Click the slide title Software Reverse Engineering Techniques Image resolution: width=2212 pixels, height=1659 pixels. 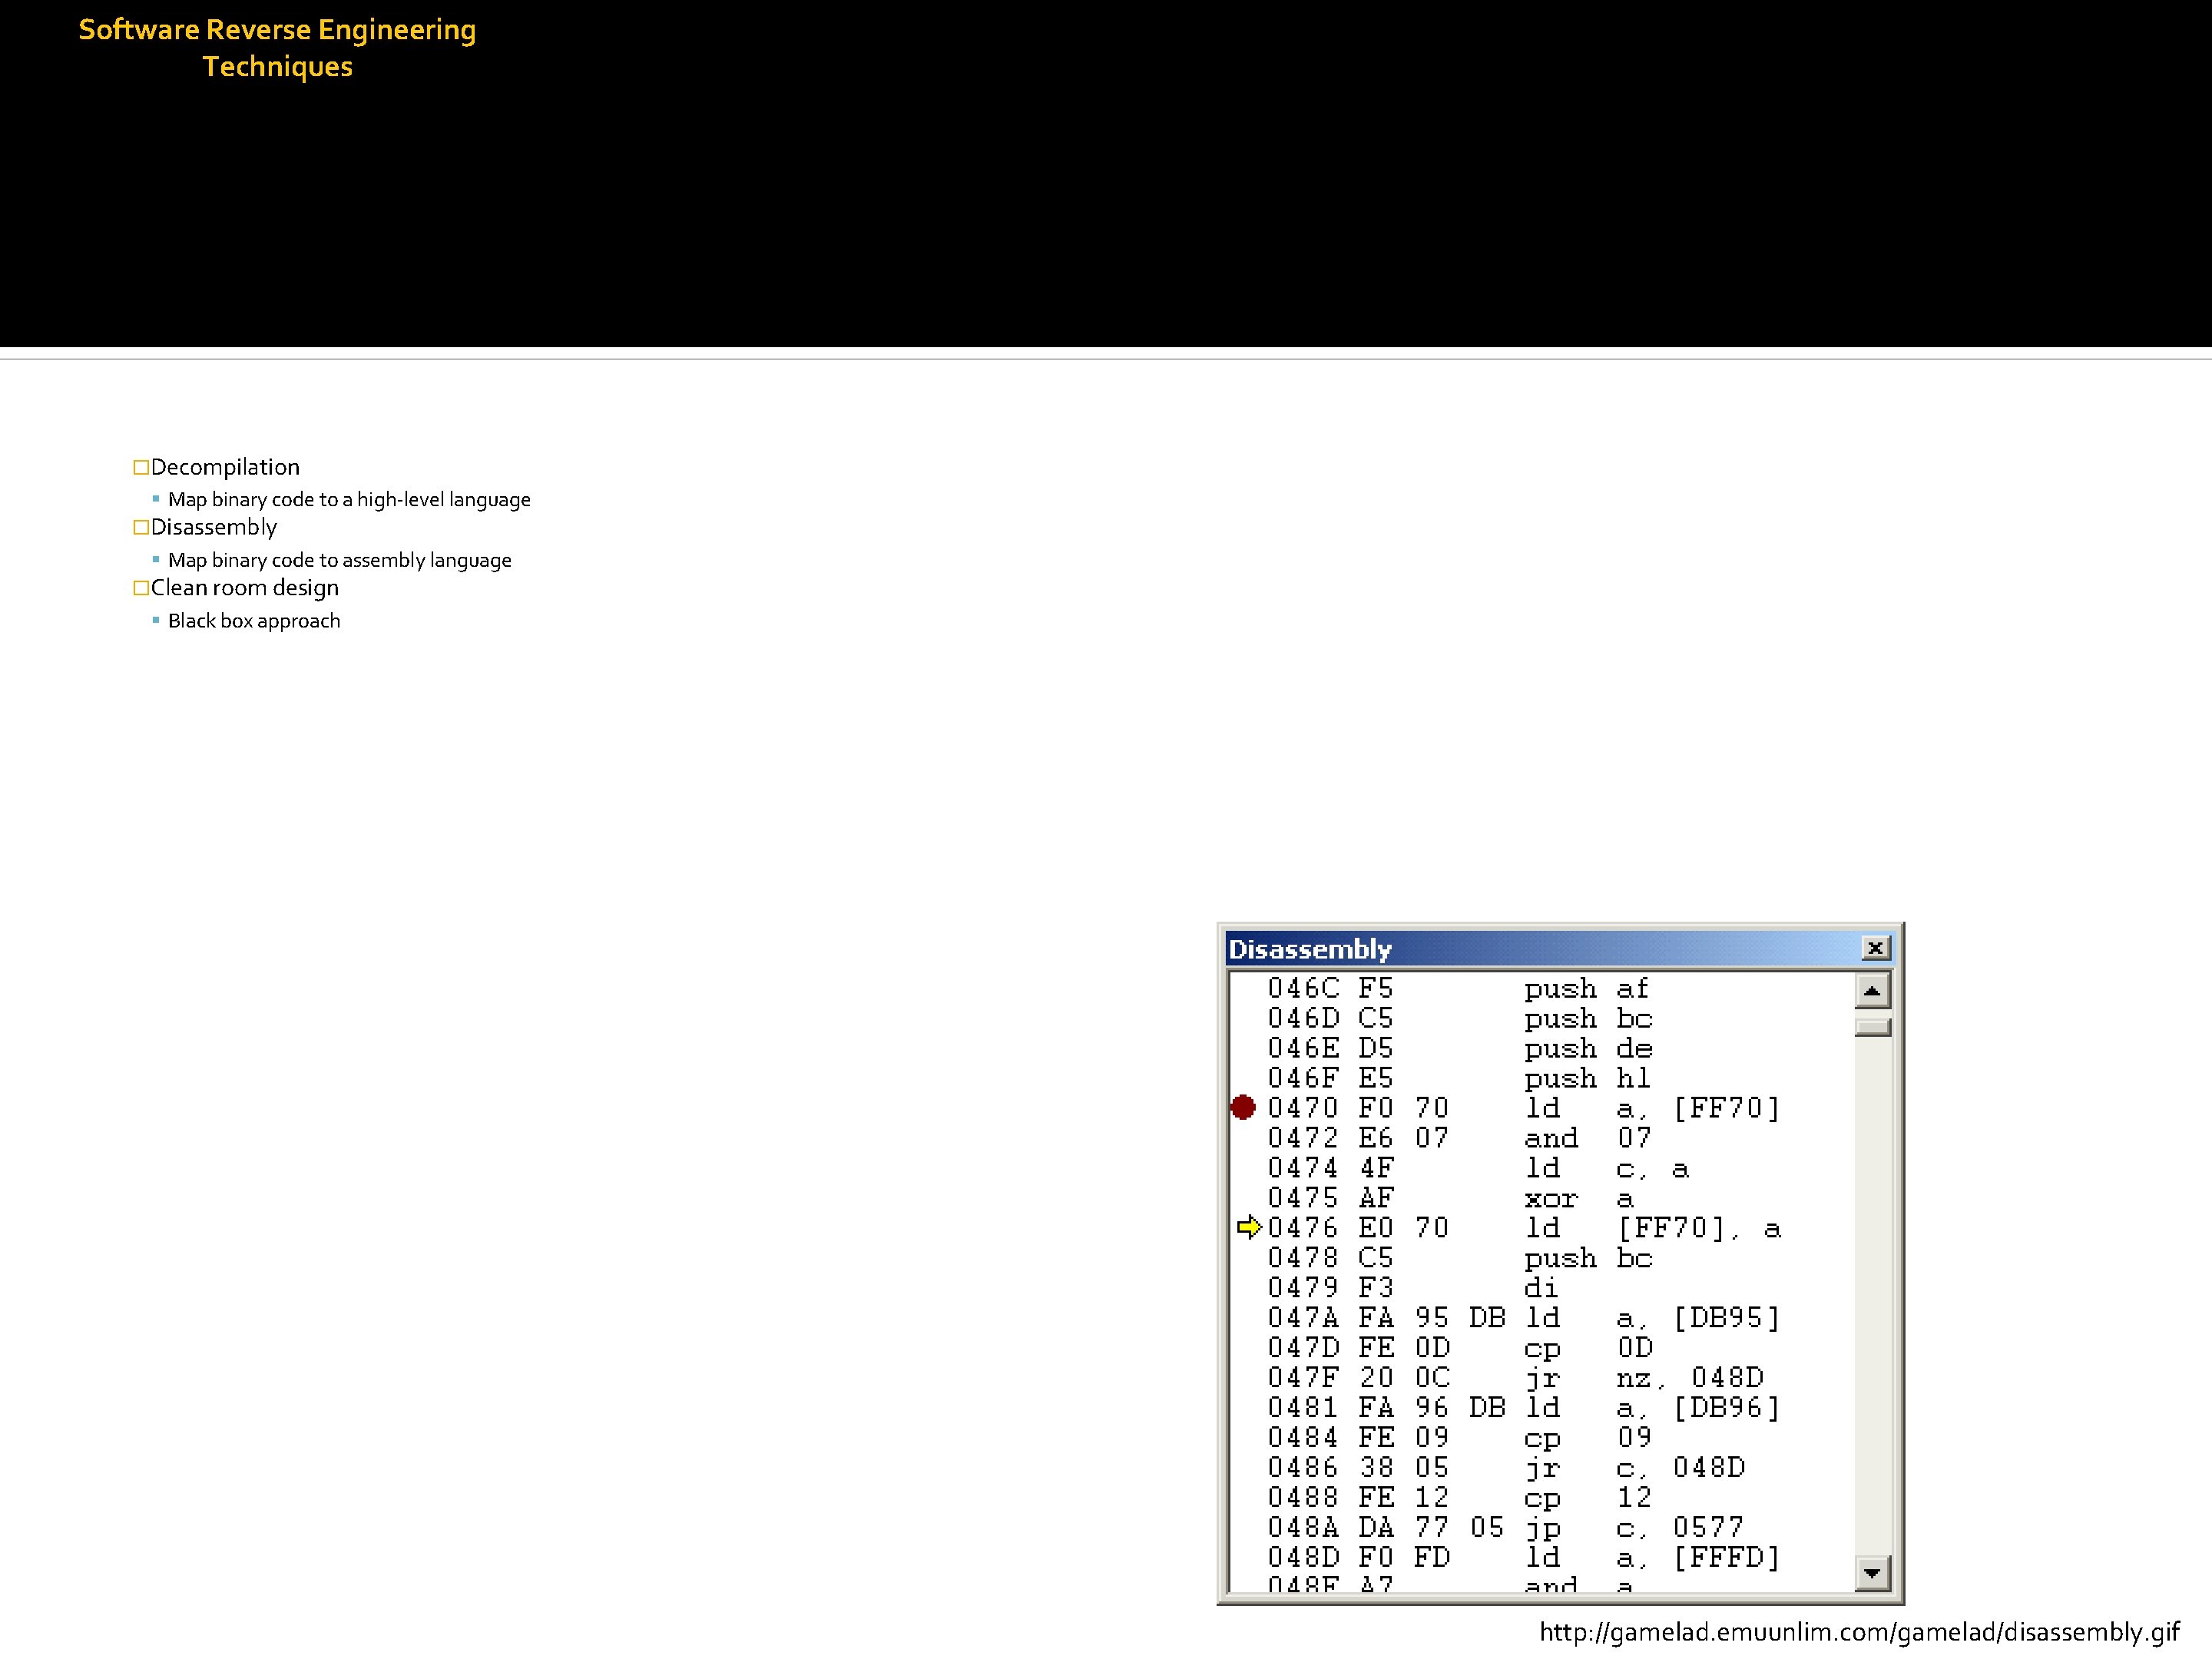(x=277, y=48)
